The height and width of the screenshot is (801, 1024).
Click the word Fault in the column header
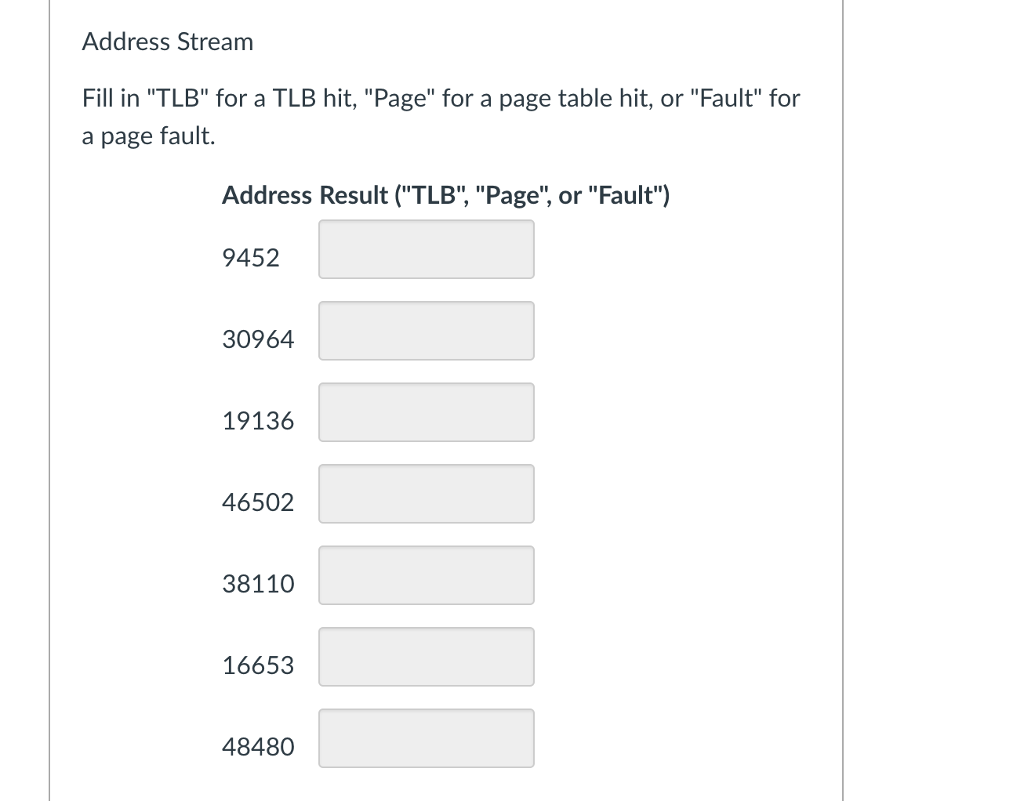[626, 195]
